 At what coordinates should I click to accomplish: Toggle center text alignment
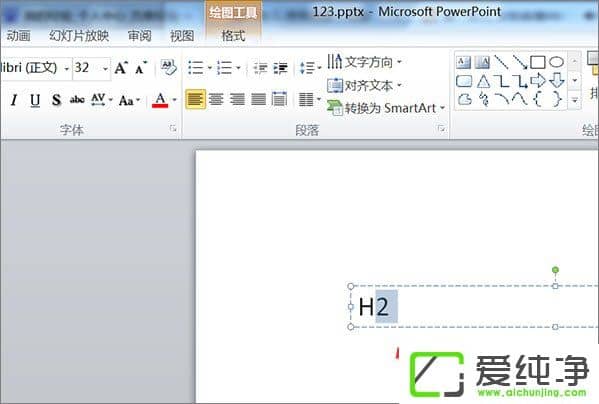[x=216, y=99]
